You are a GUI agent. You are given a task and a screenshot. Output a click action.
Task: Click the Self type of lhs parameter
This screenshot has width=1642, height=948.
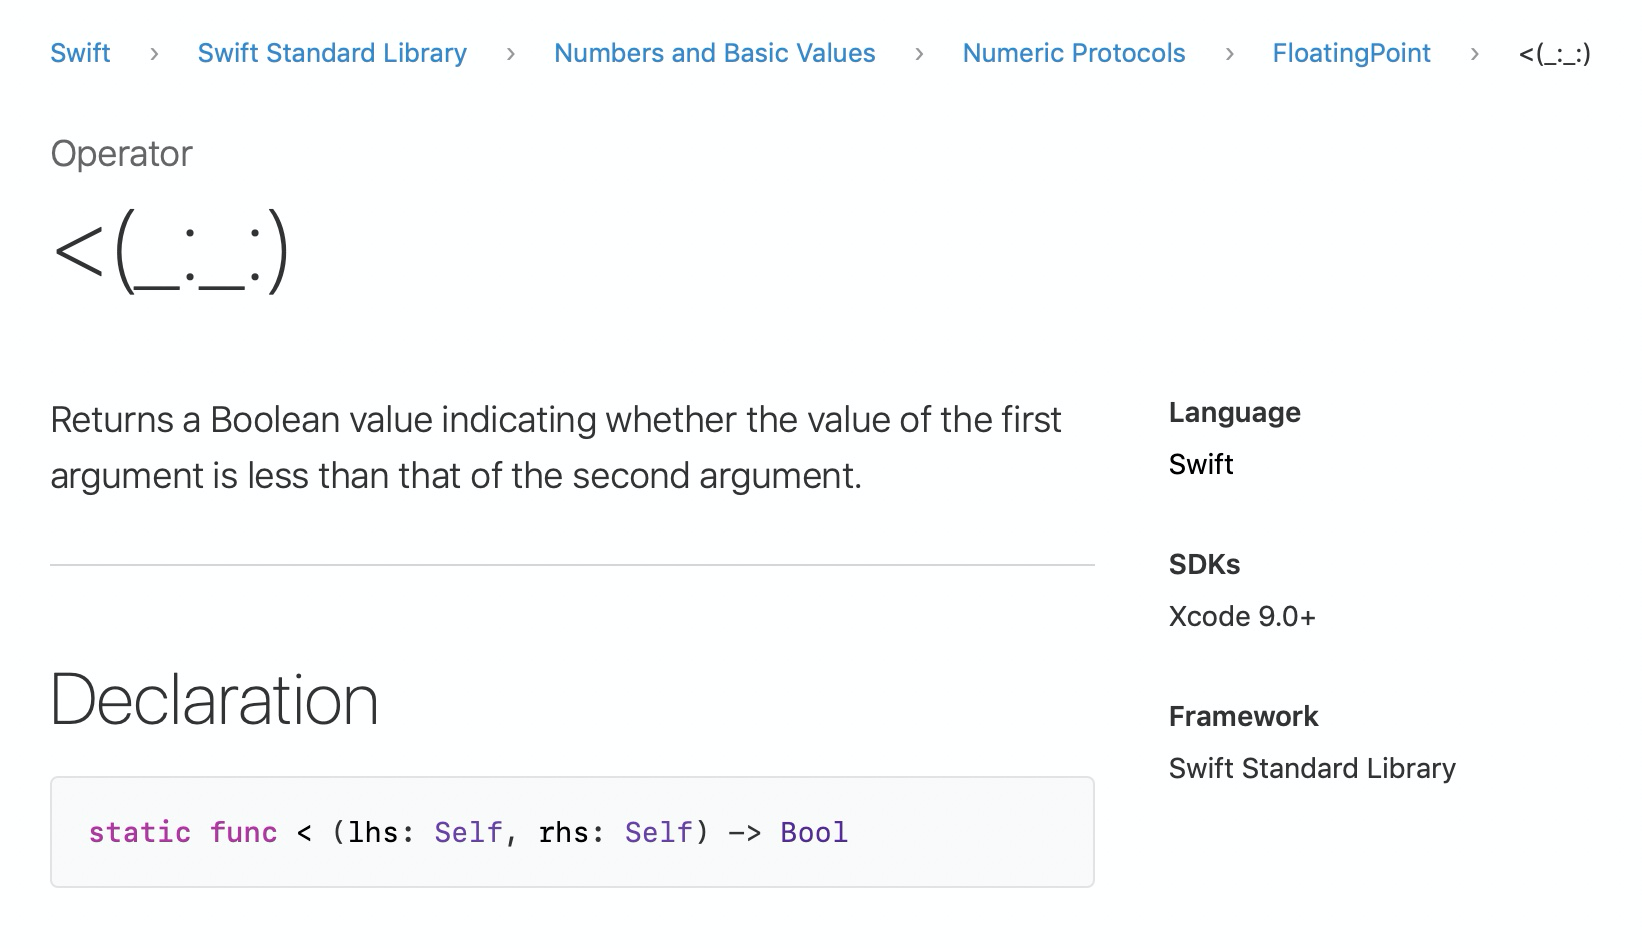pos(468,832)
